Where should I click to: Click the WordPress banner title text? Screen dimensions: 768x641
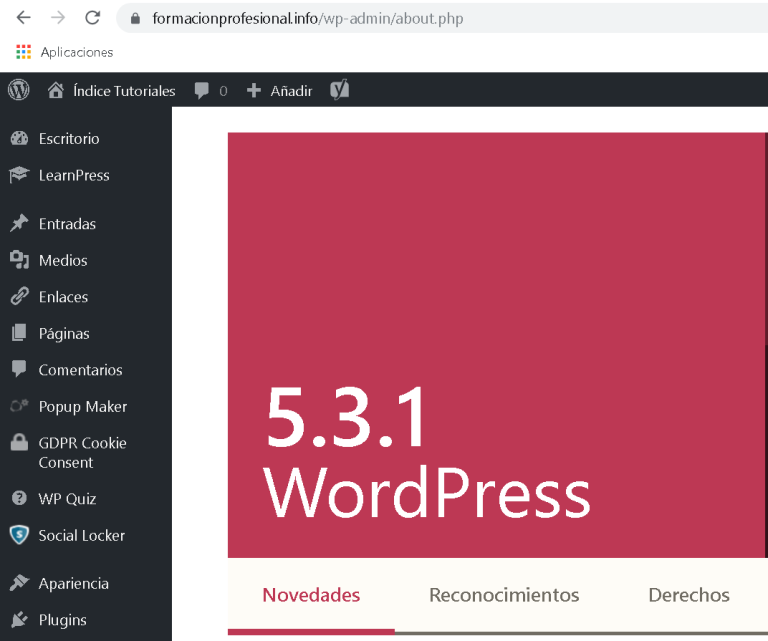pyautogui.click(x=427, y=493)
